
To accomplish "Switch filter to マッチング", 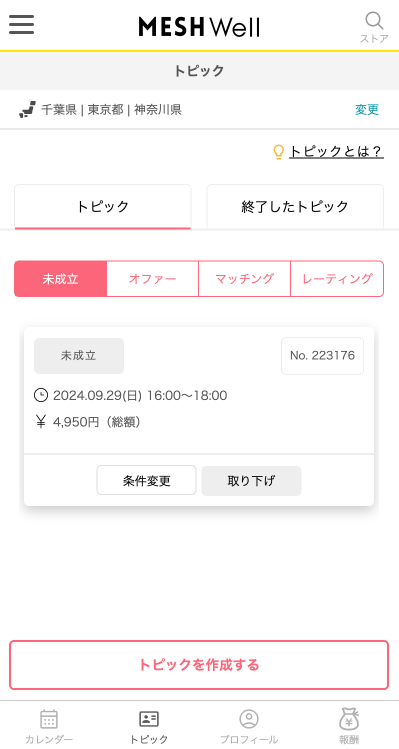I will coord(244,279).
